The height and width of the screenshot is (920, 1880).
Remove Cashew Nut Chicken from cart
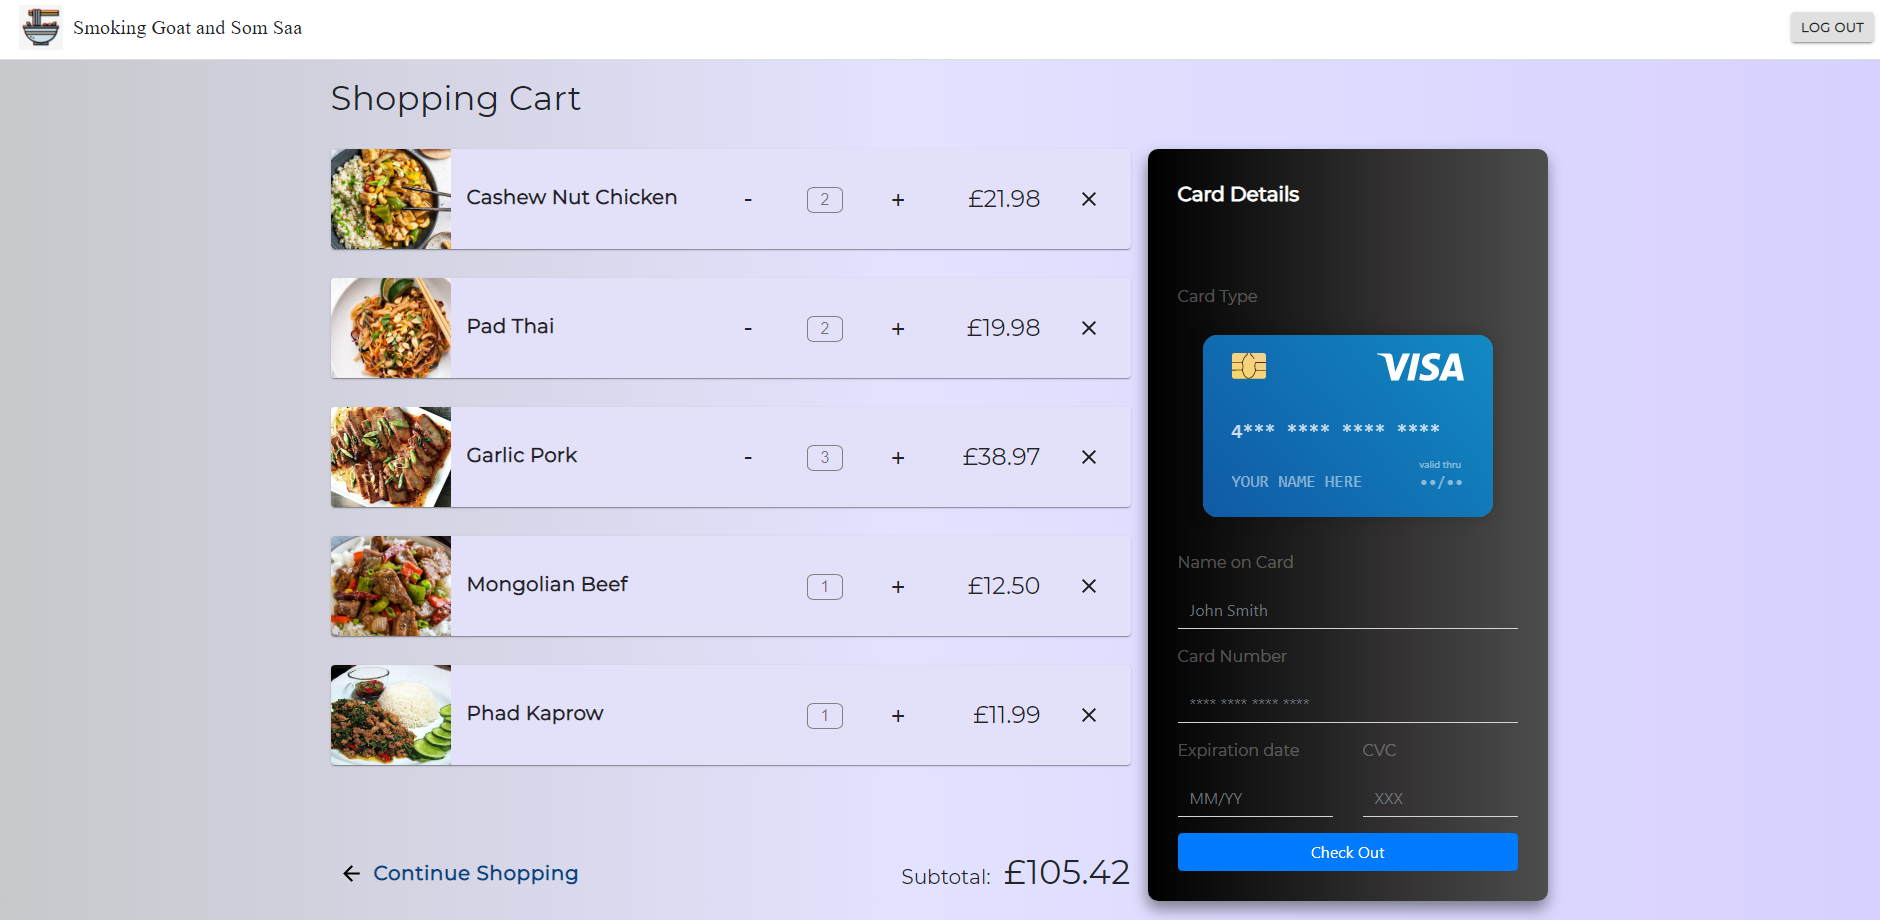(1089, 199)
